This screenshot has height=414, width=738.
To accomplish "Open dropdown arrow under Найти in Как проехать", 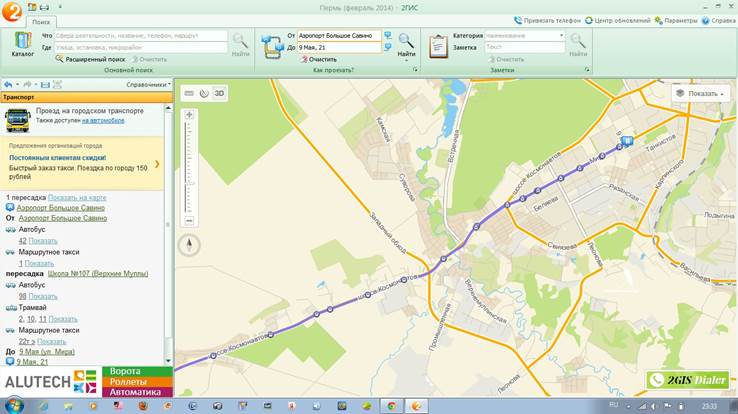I will pyautogui.click(x=406, y=61).
